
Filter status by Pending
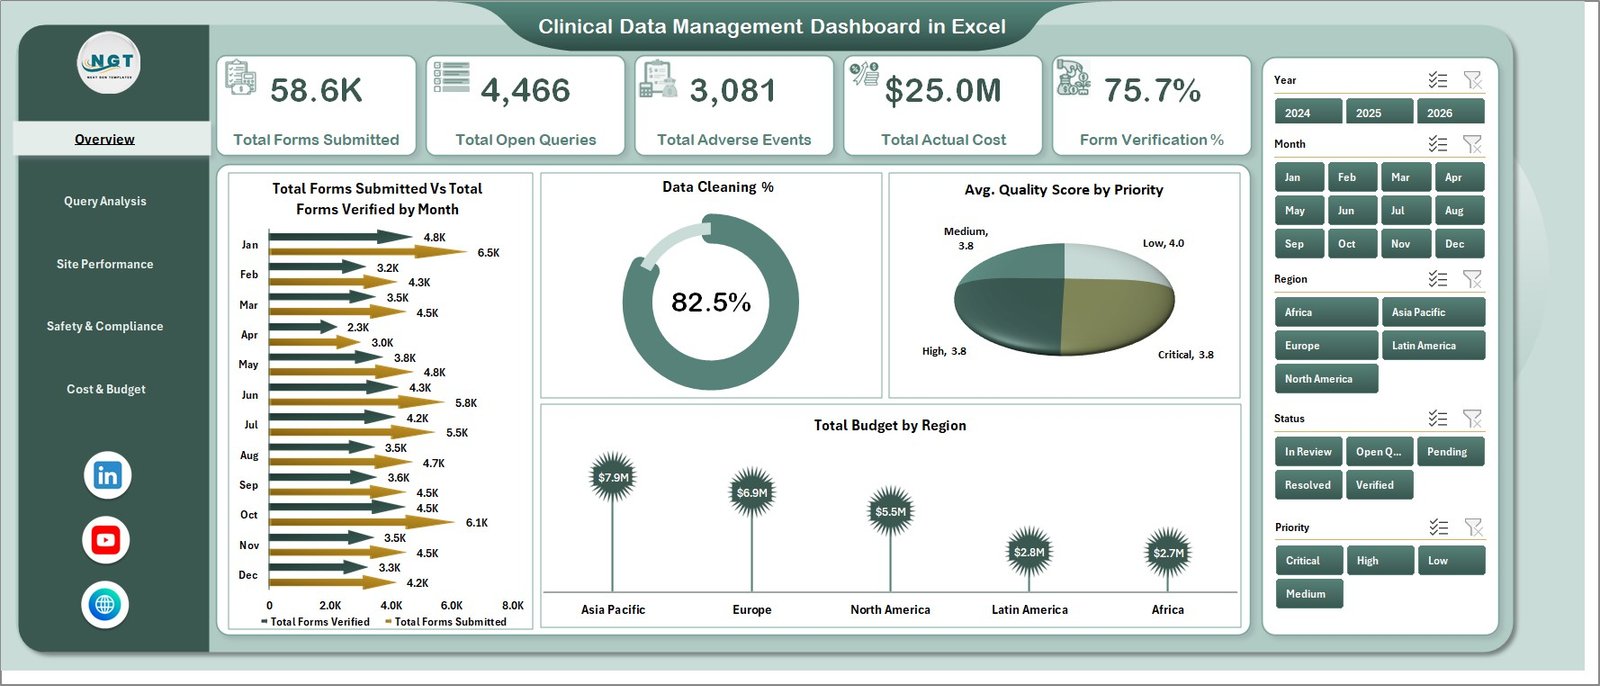click(x=1451, y=451)
